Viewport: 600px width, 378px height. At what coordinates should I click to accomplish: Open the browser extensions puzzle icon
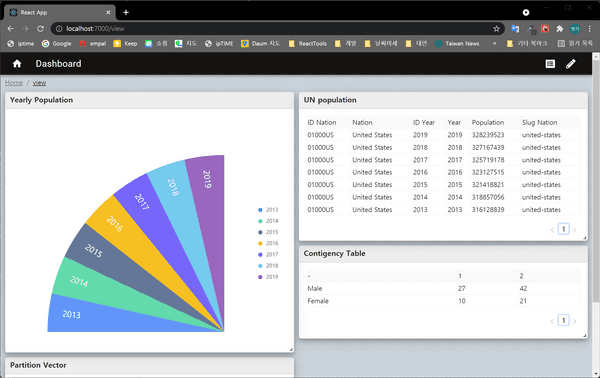pos(560,29)
